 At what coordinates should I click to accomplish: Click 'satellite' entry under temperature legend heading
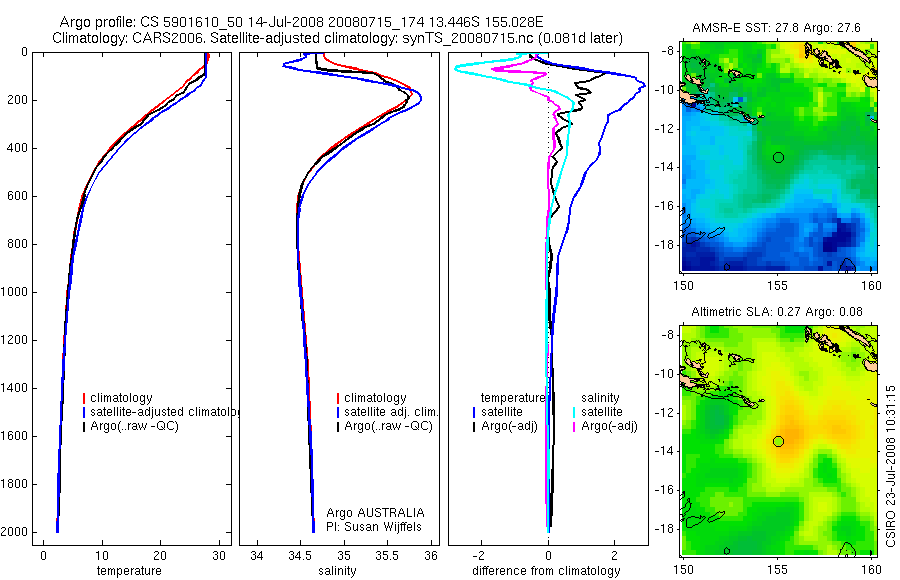[502, 412]
